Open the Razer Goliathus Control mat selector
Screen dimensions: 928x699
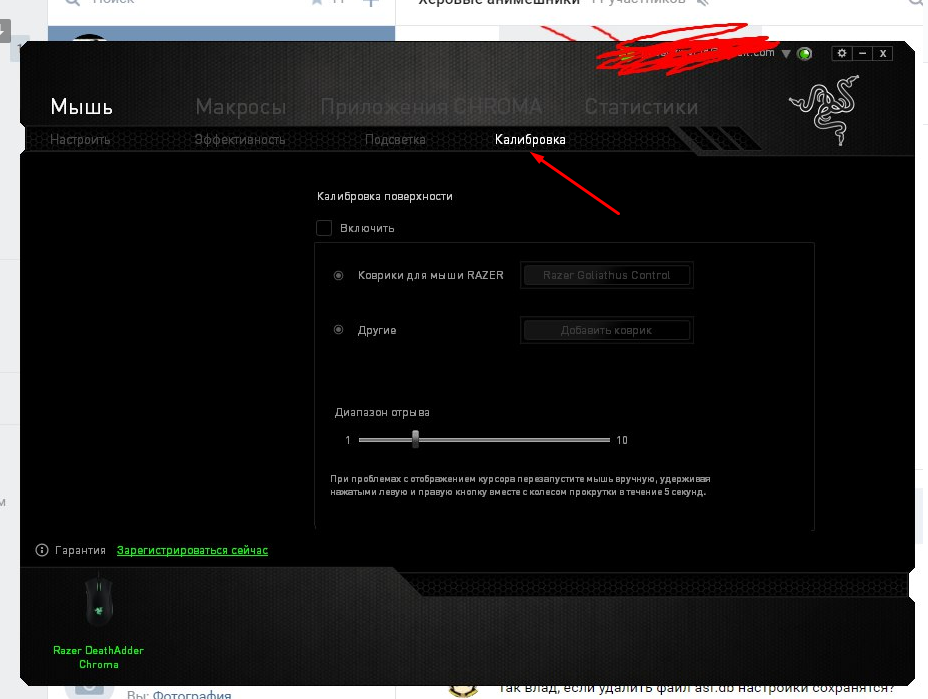[x=607, y=275]
